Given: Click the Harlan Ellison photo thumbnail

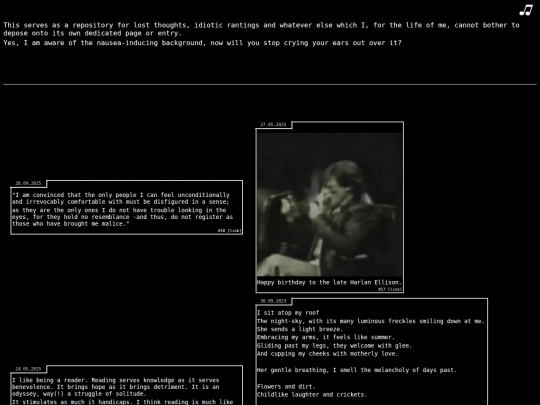Looking at the screenshot, I should click(x=330, y=205).
